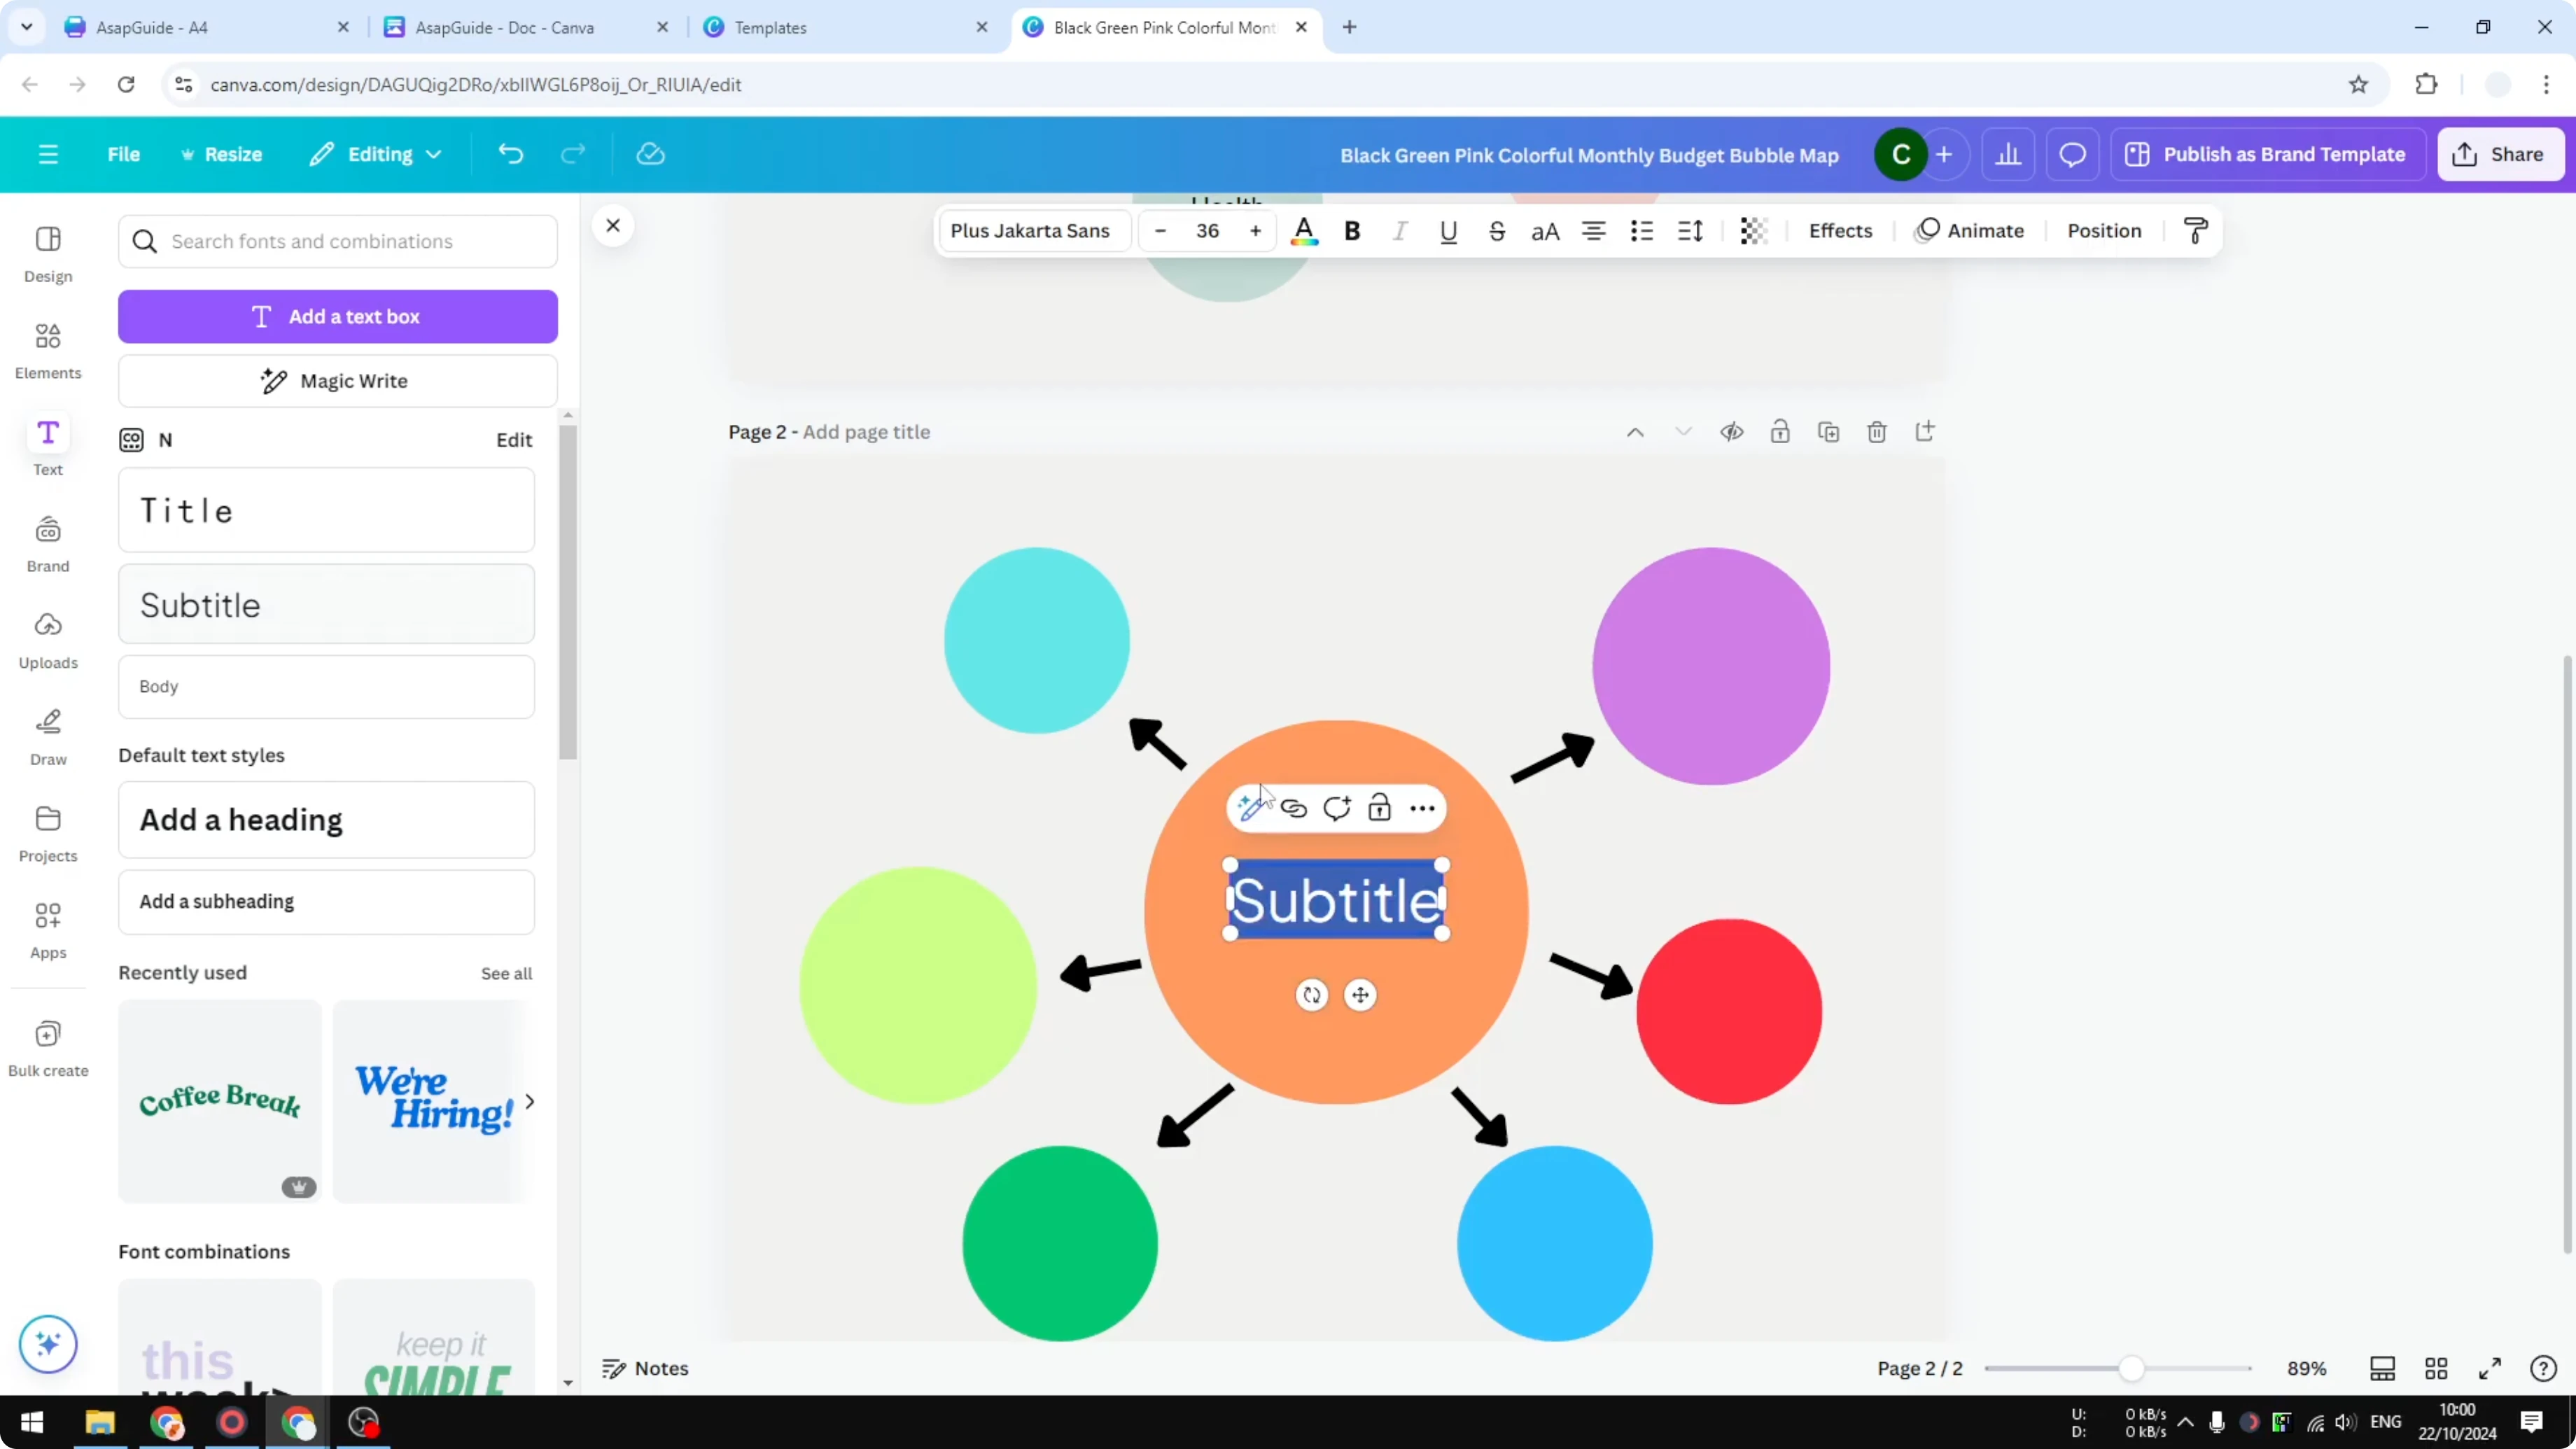Click See all recently used fonts
The image size is (2576, 1449).
point(507,973)
